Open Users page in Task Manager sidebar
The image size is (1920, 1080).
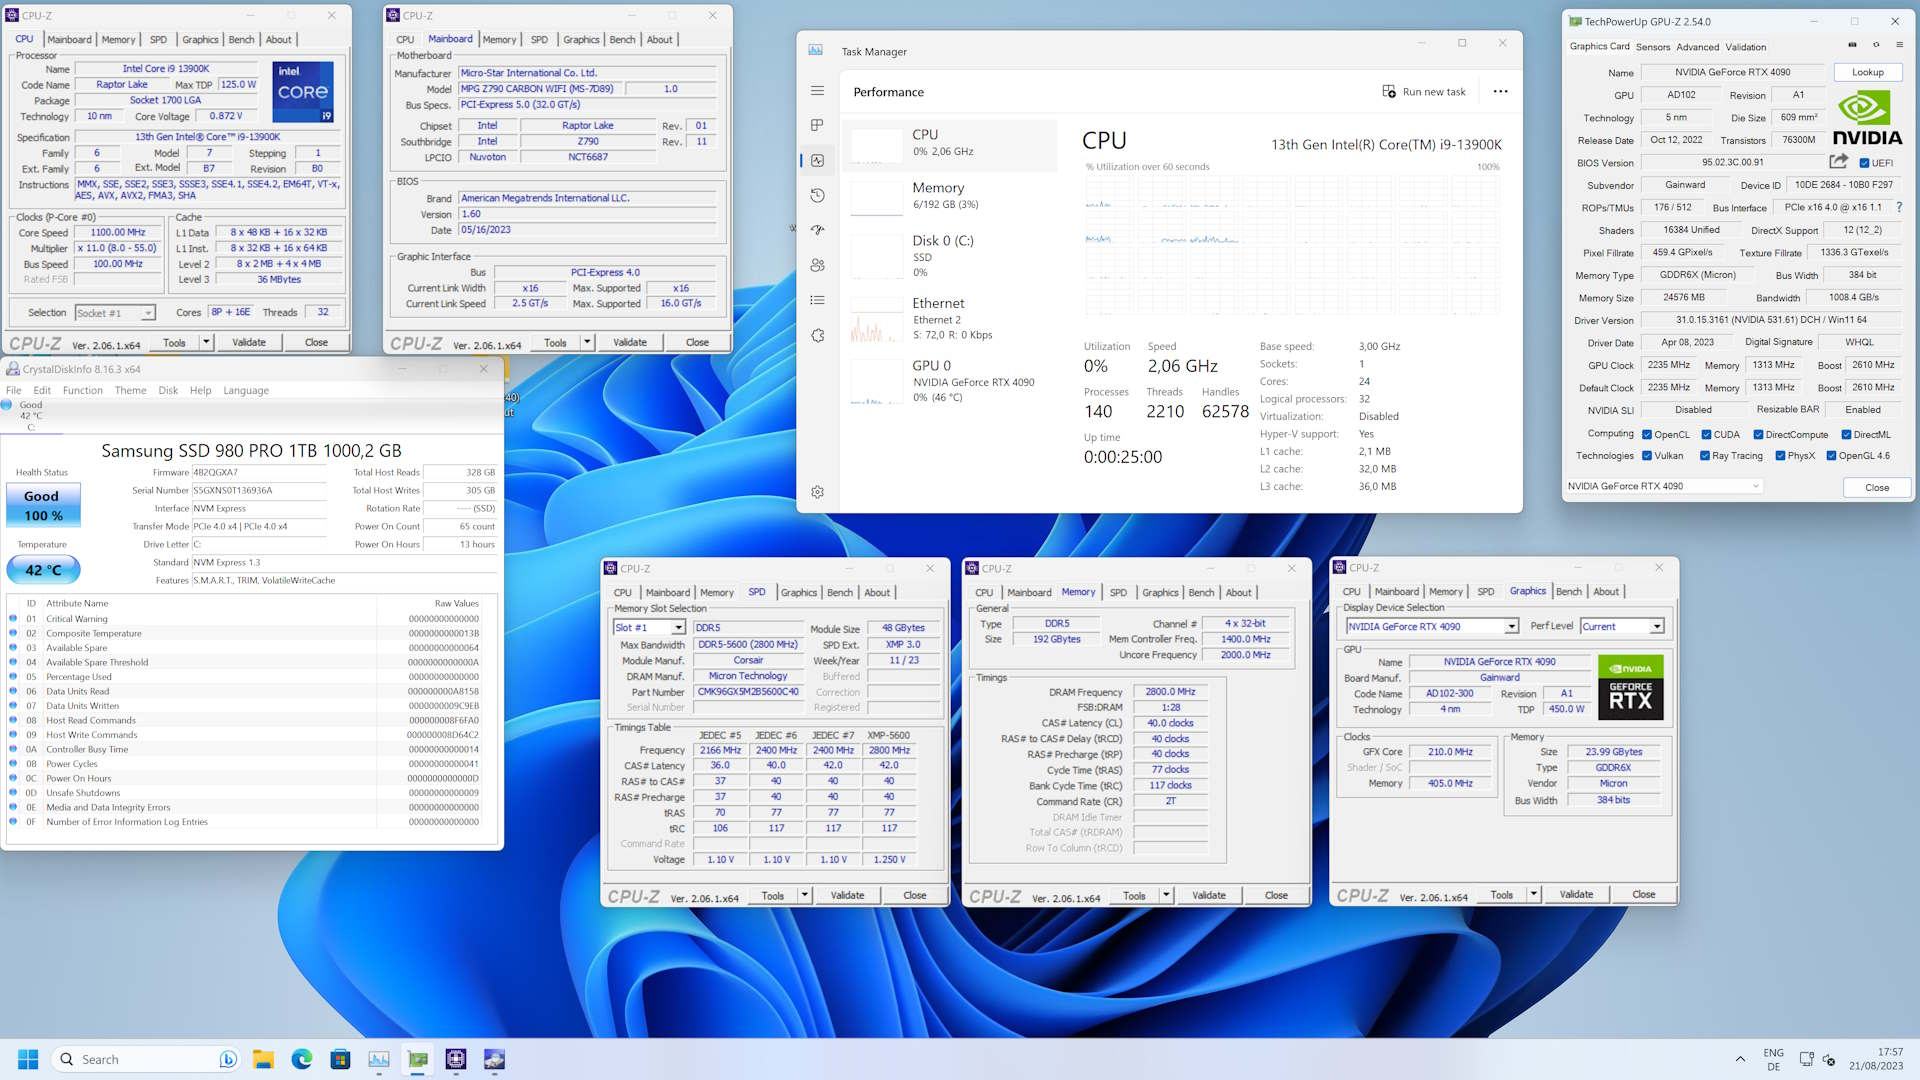[x=817, y=265]
